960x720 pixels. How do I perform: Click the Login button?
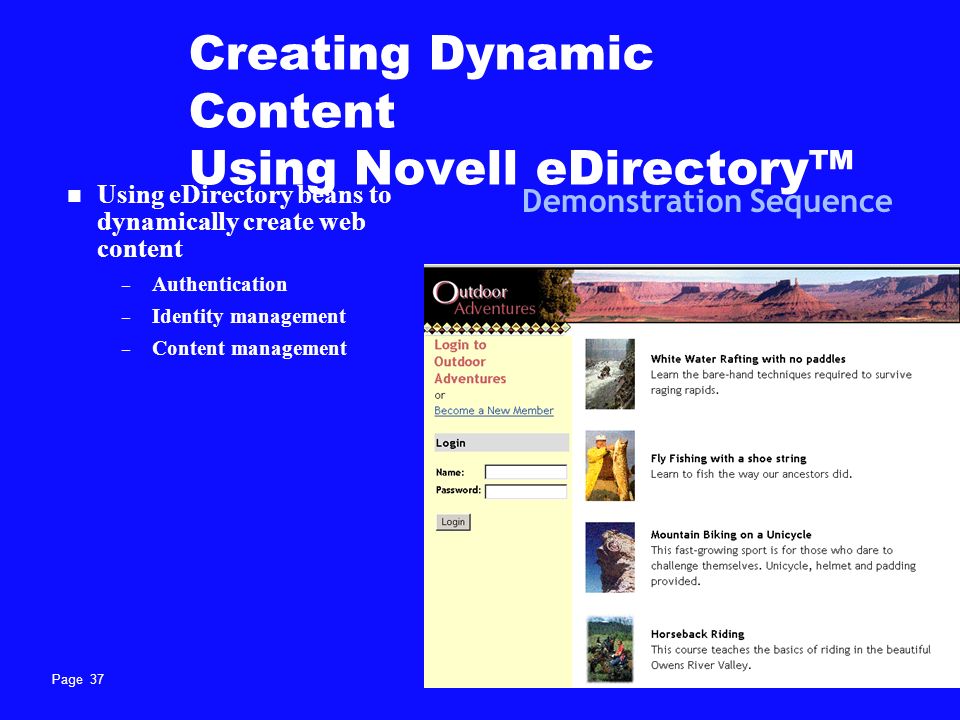coord(453,522)
